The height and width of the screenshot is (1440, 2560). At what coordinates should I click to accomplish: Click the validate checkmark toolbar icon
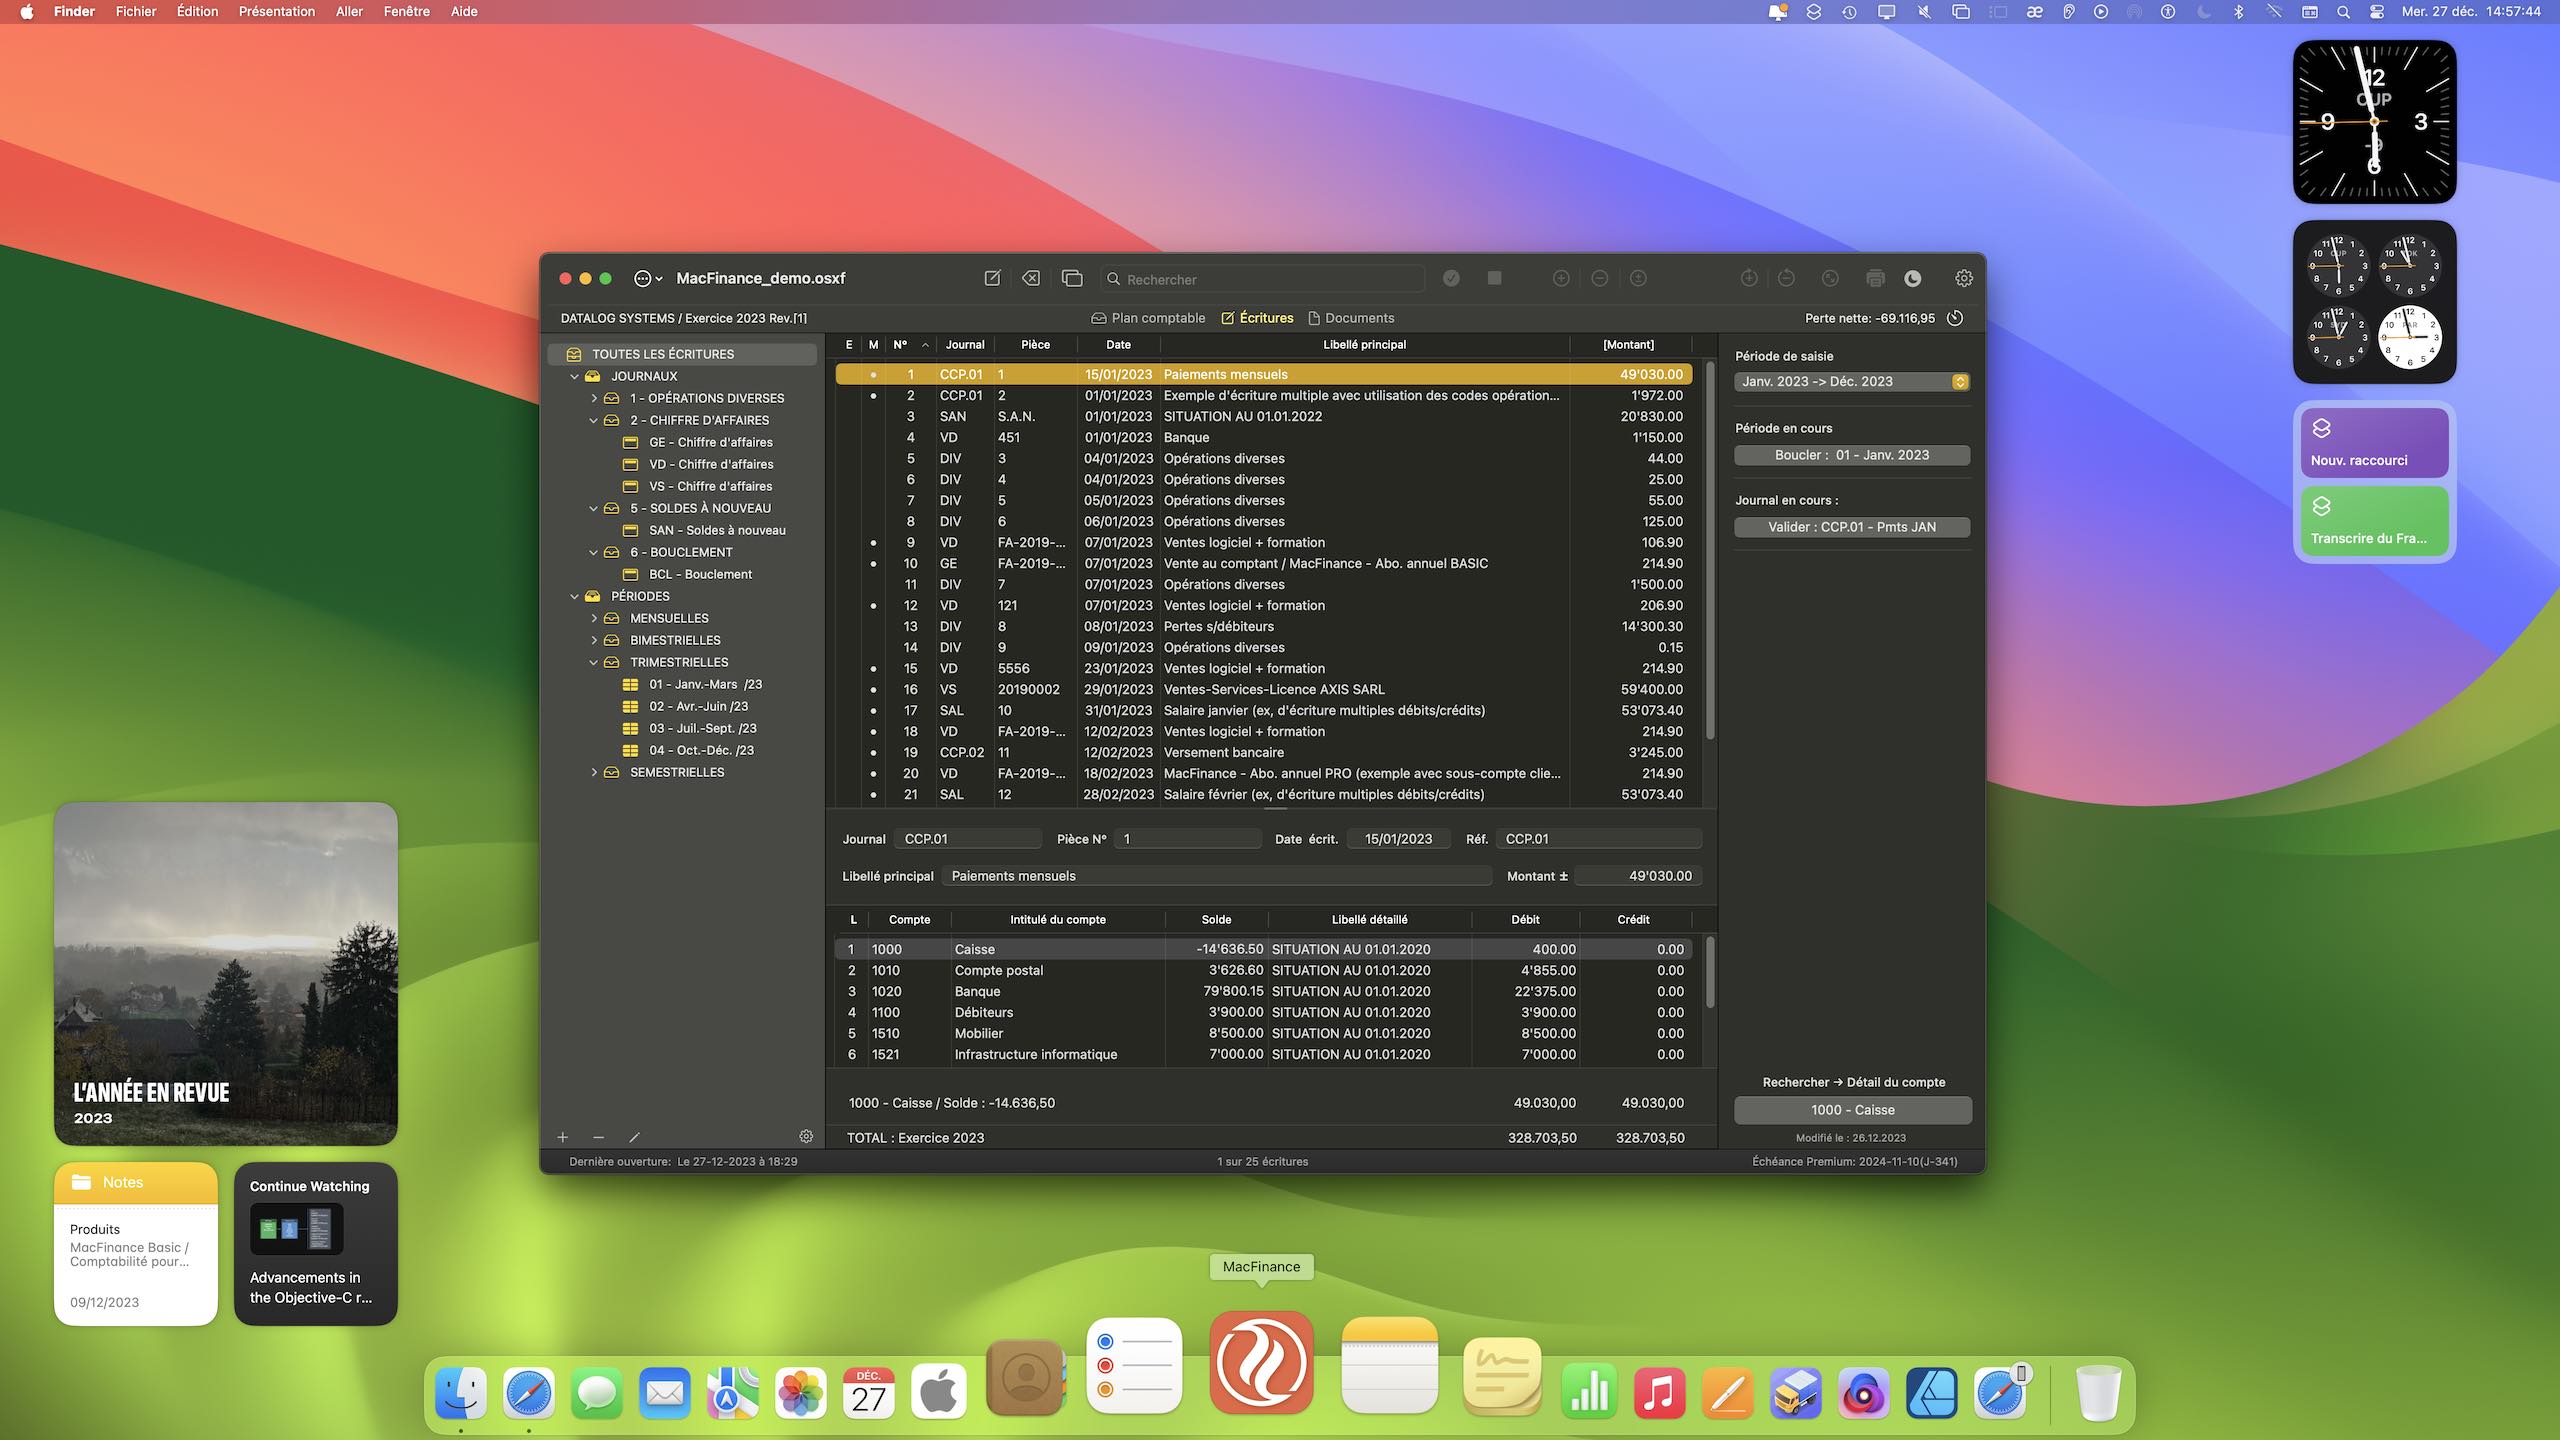[1451, 278]
